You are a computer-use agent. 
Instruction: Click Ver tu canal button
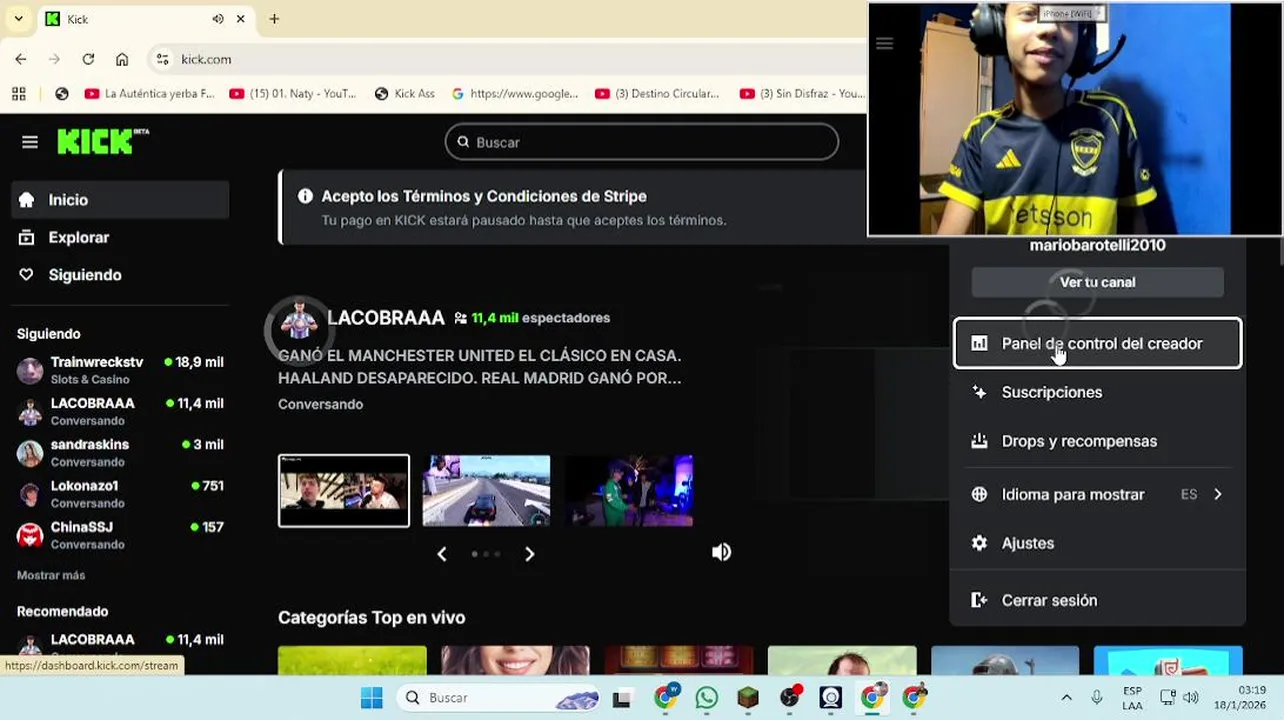pyautogui.click(x=1097, y=282)
